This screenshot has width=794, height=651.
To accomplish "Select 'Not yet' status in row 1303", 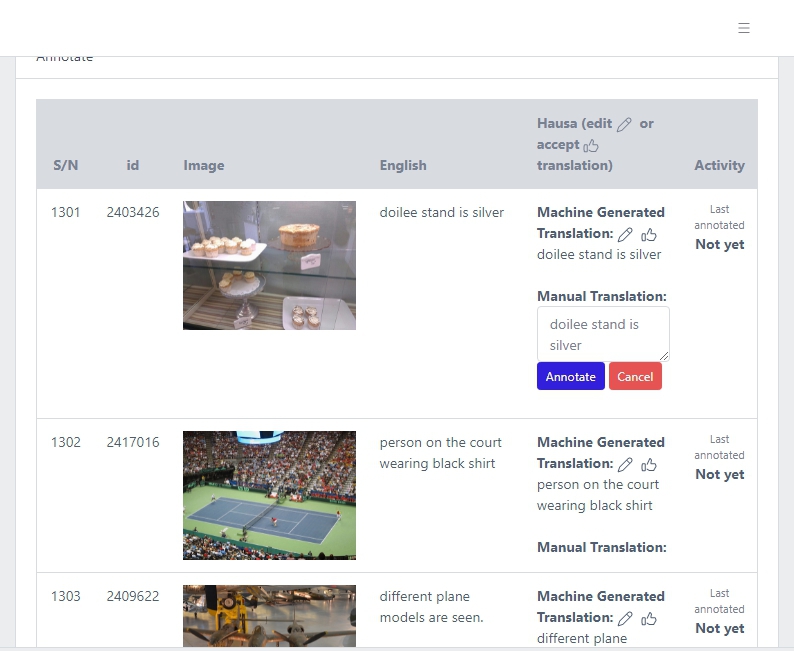I will (720, 628).
